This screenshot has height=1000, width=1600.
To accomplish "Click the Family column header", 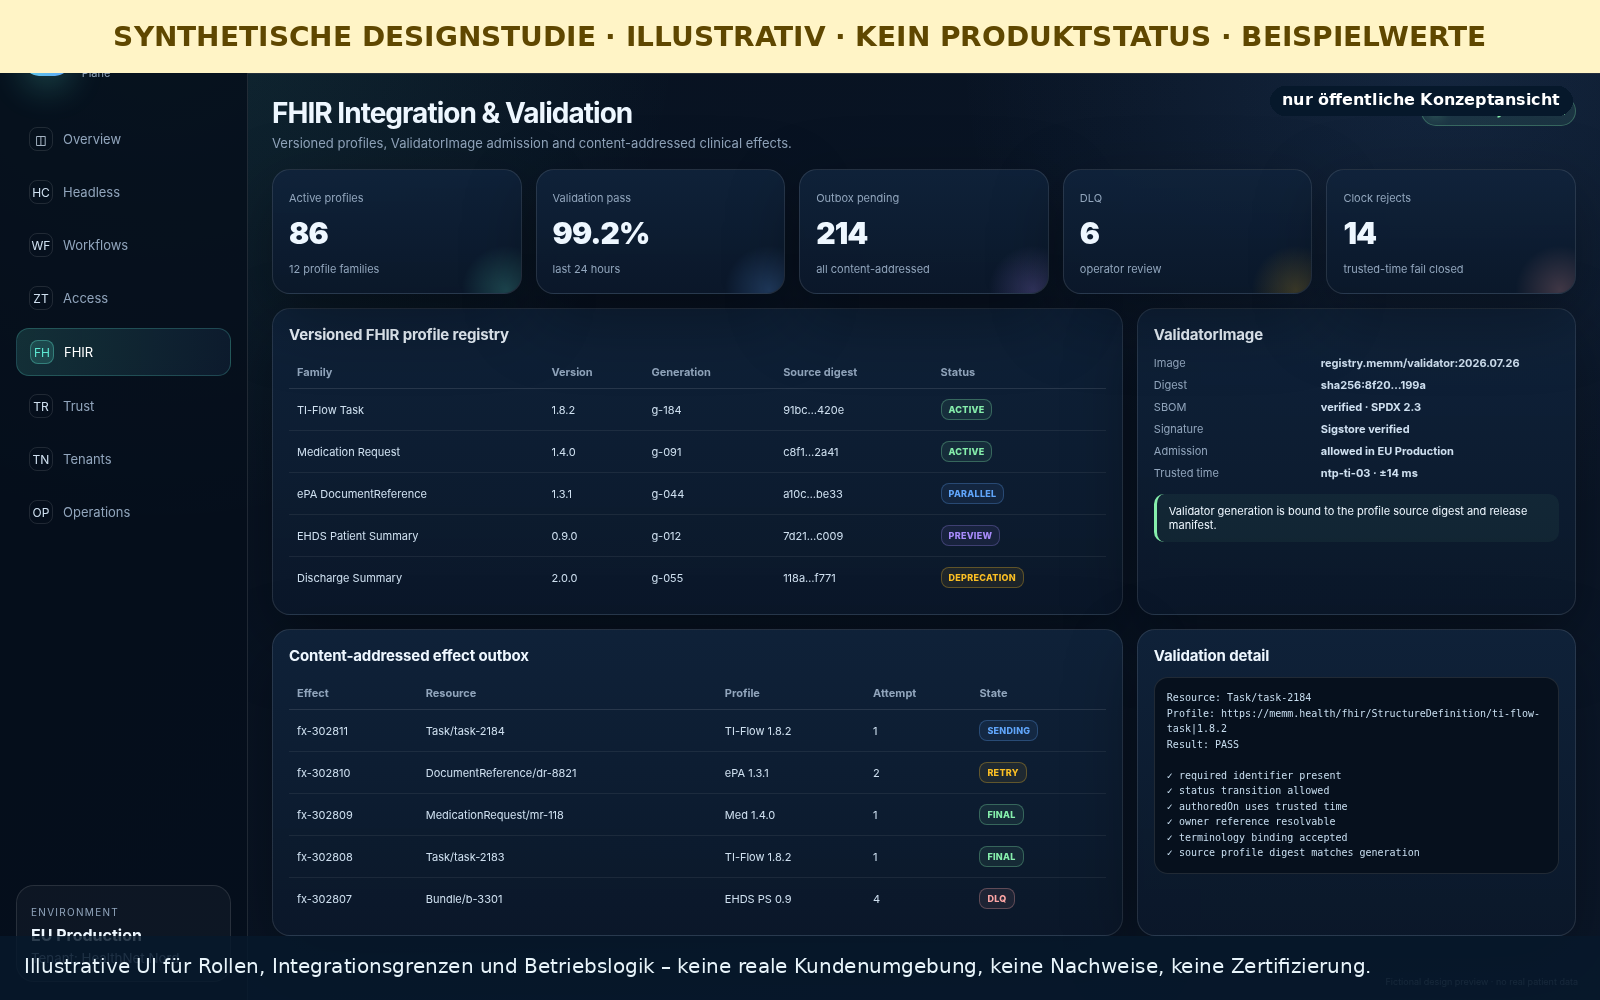I will point(314,373).
